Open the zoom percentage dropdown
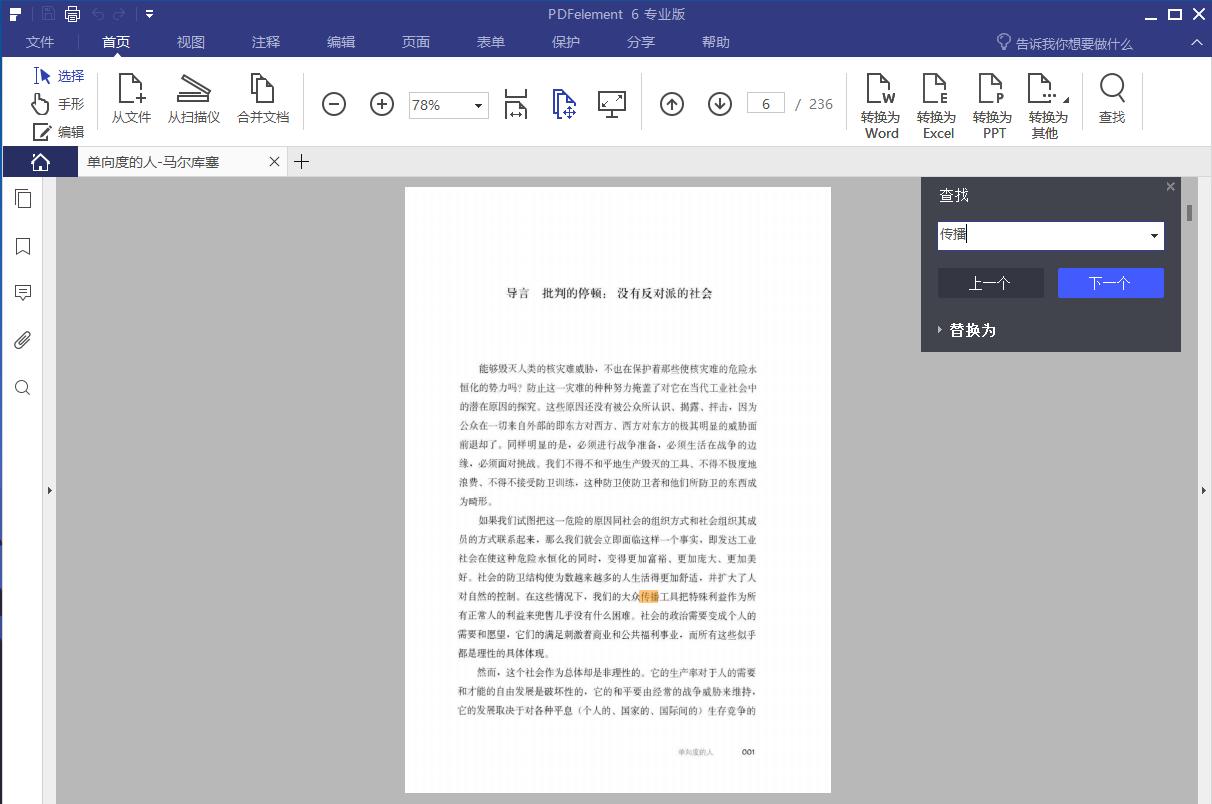Viewport: 1212px width, 804px height. coord(477,105)
